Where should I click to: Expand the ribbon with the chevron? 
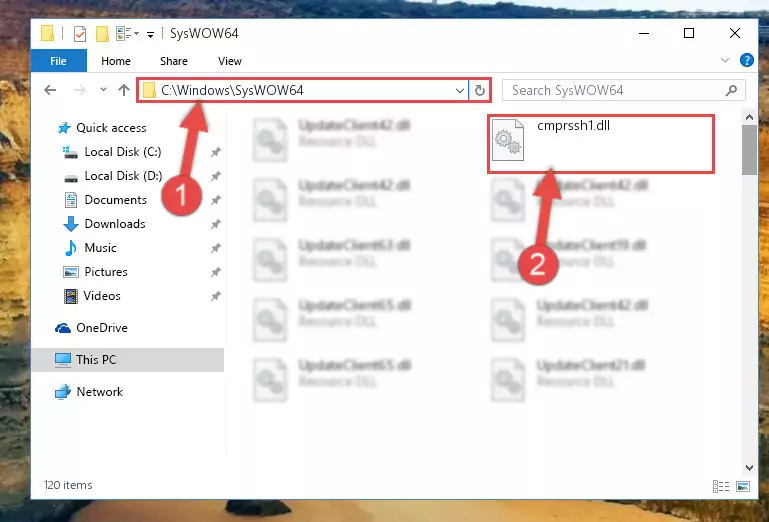(724, 60)
